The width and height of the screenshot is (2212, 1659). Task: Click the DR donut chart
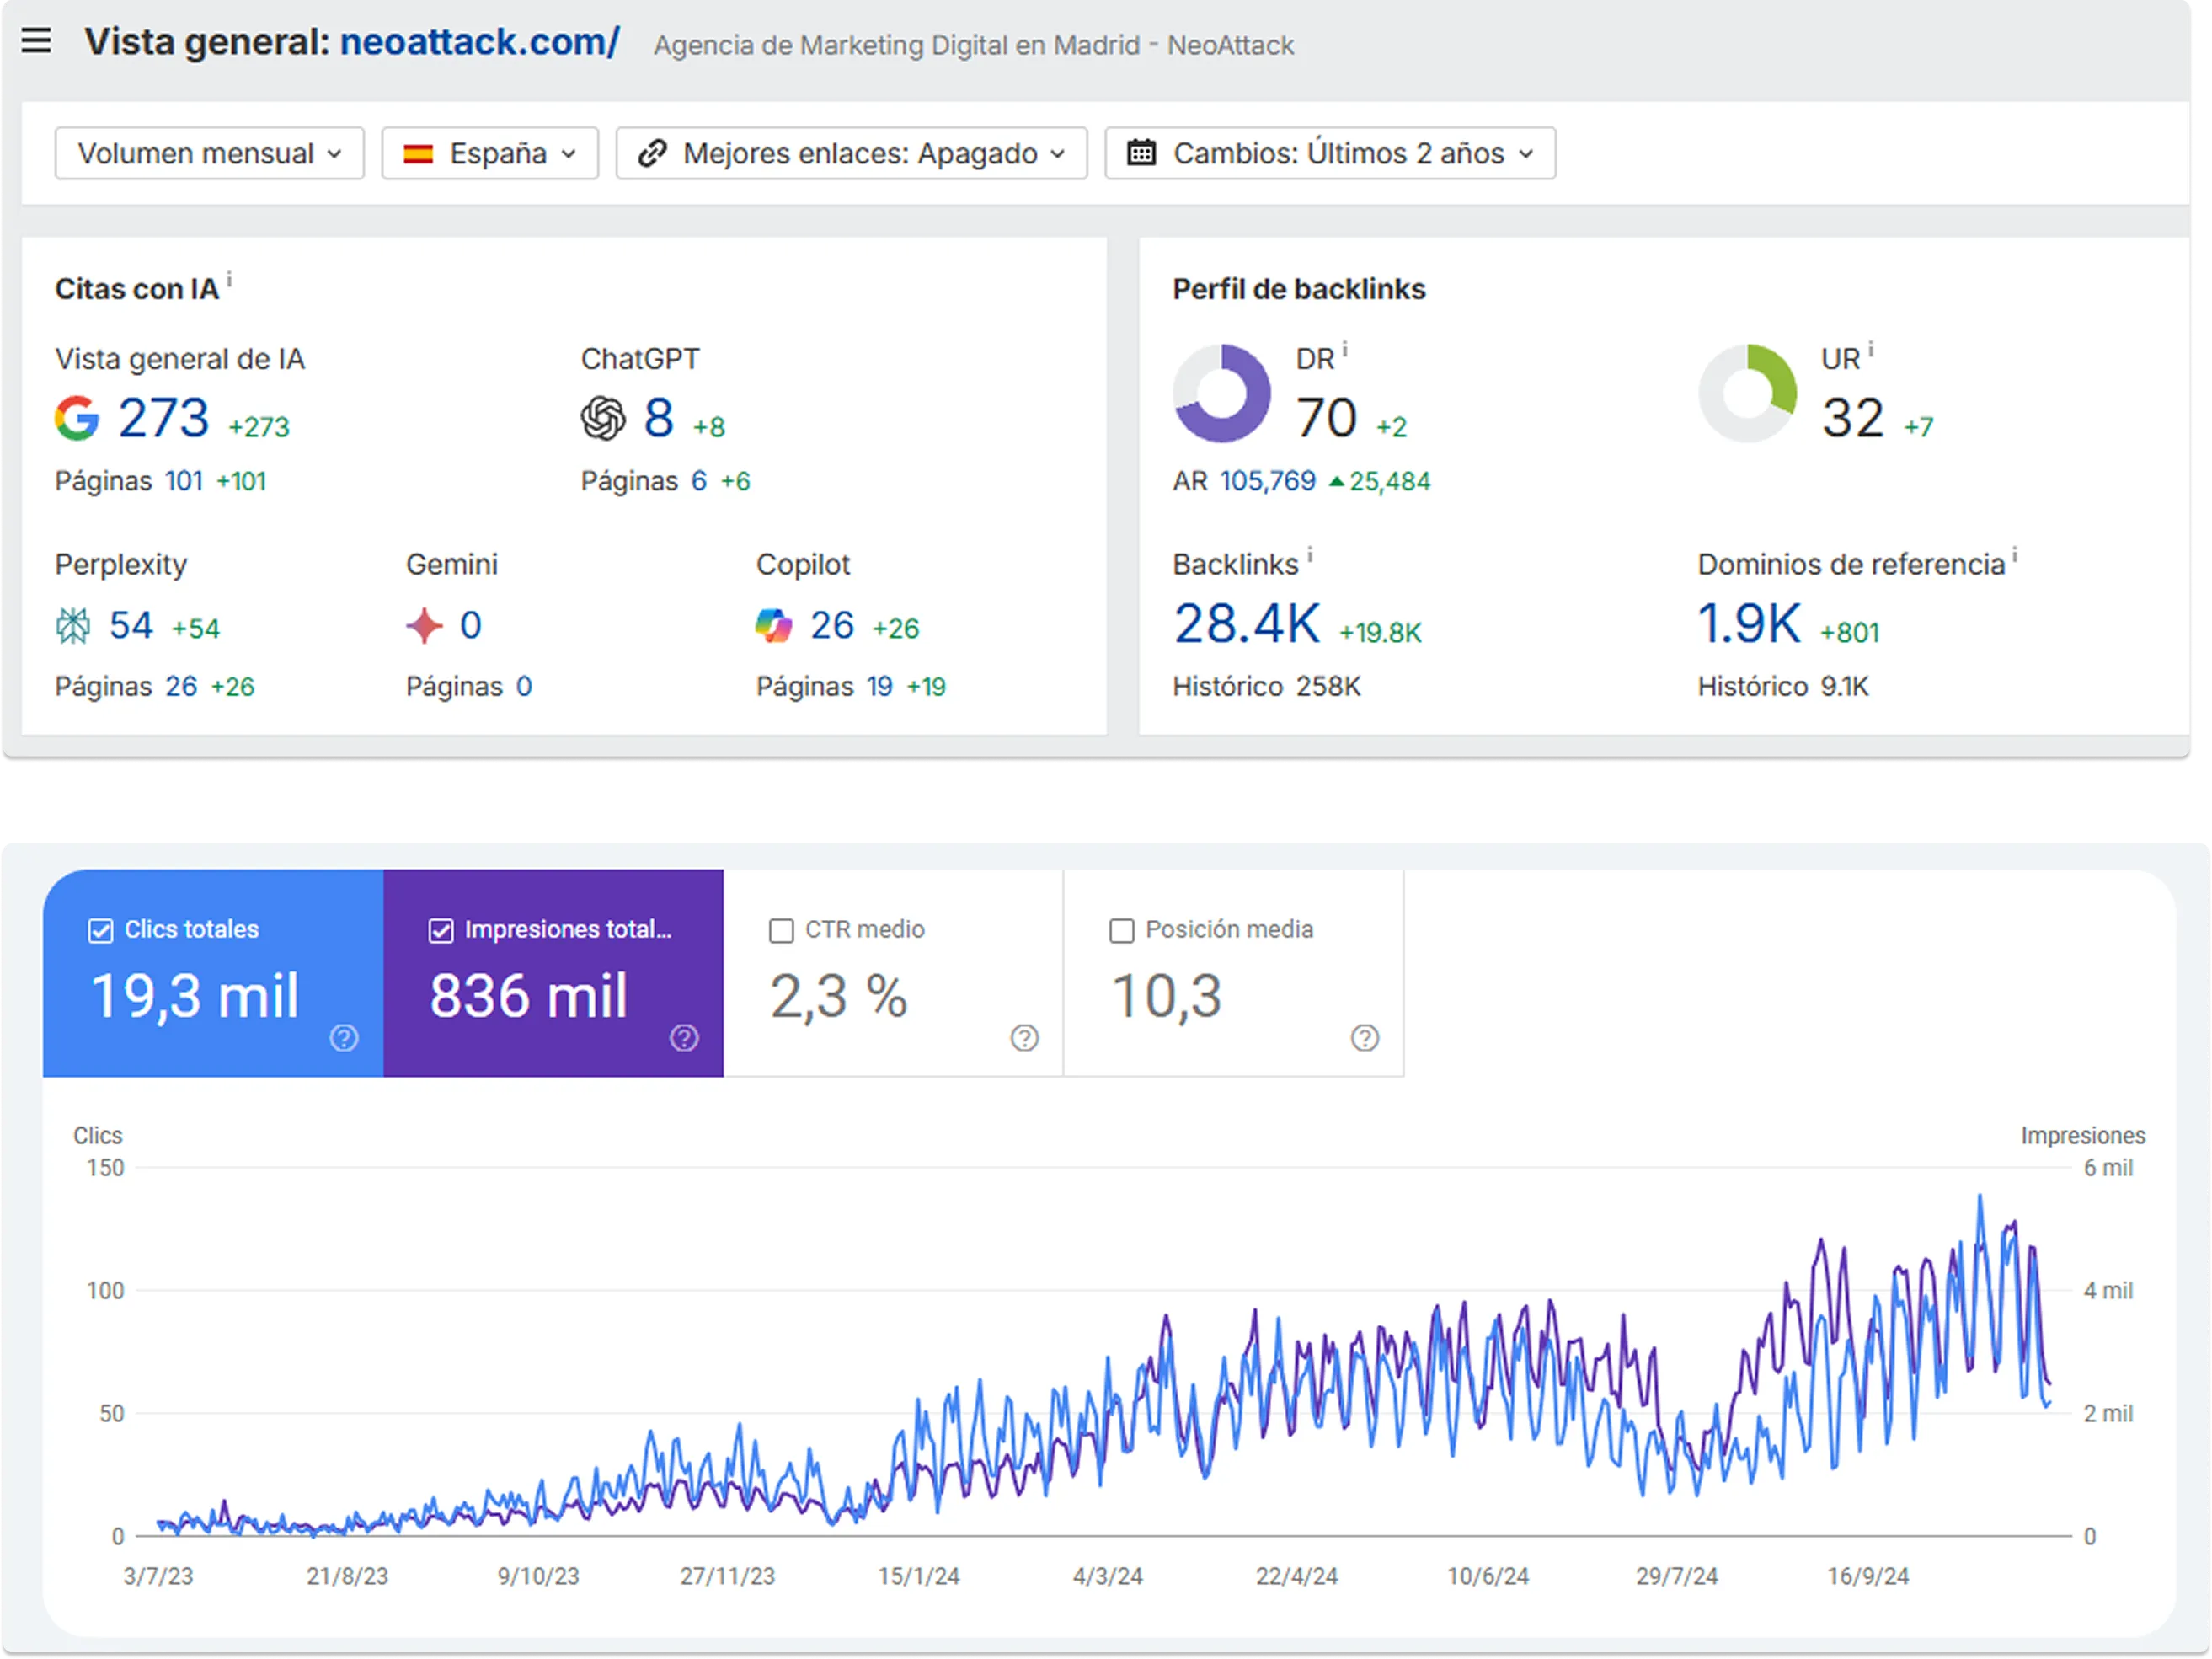click(x=1222, y=394)
